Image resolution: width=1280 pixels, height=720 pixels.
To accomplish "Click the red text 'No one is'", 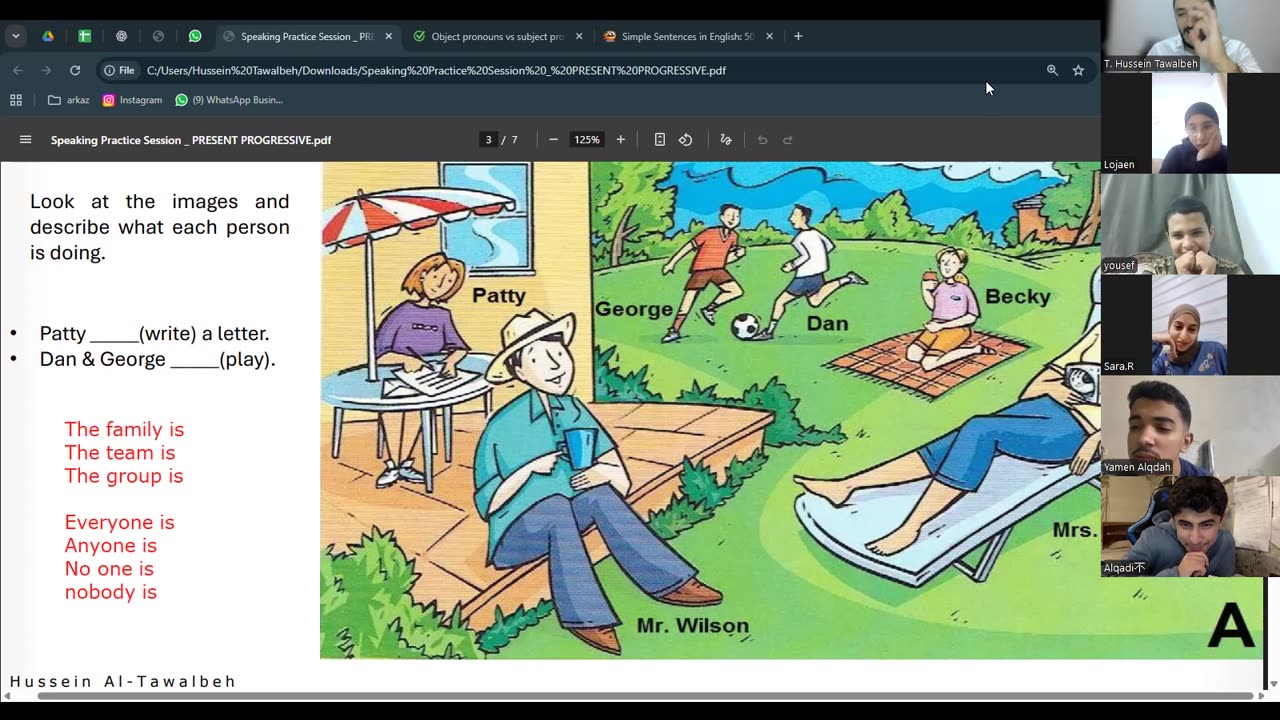I will 109,568.
